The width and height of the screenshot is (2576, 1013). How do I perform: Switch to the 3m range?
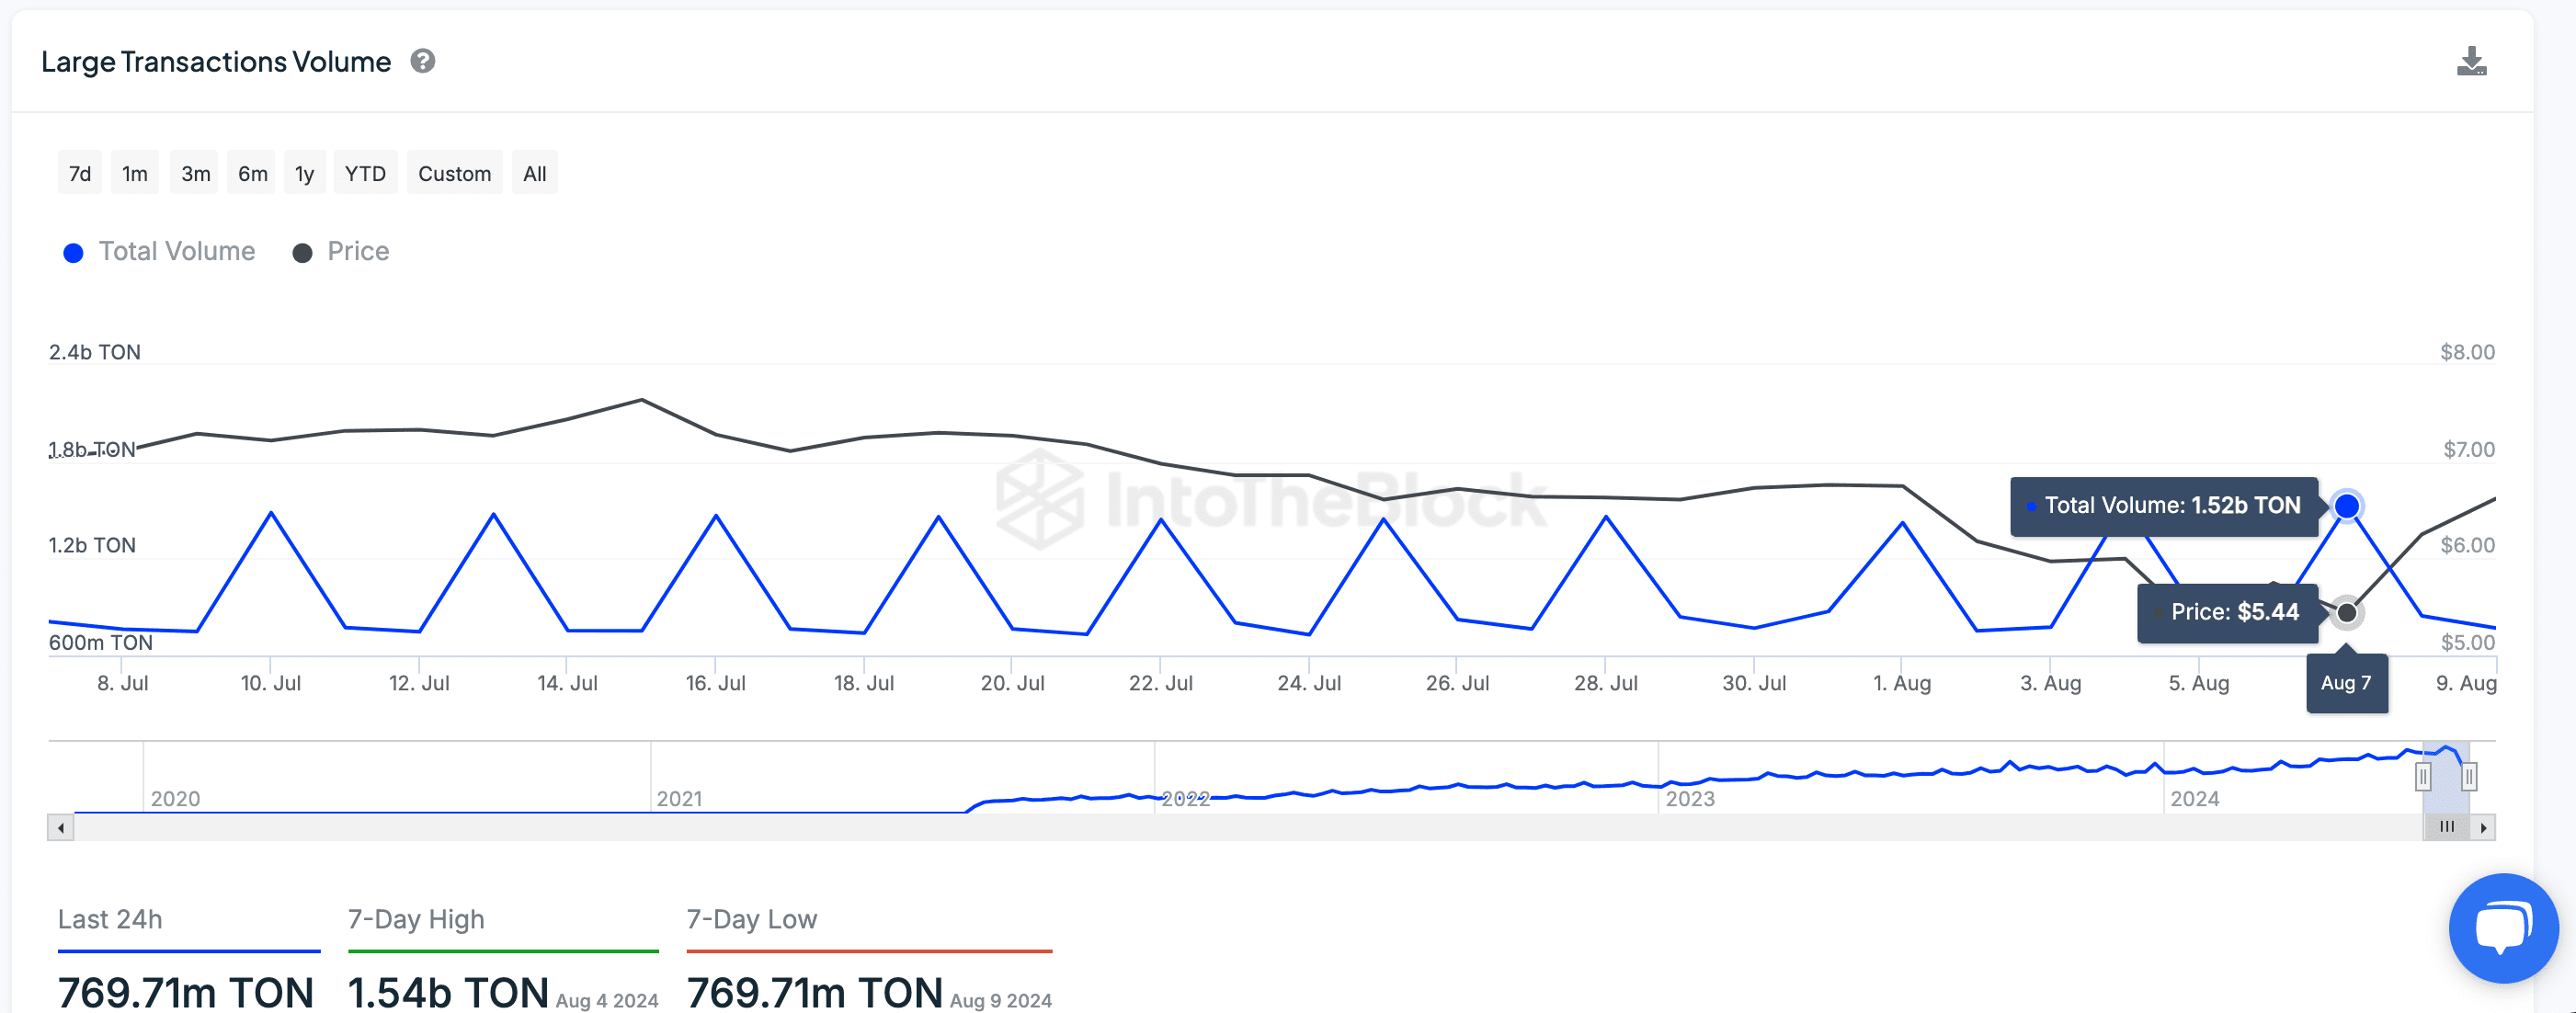(195, 174)
